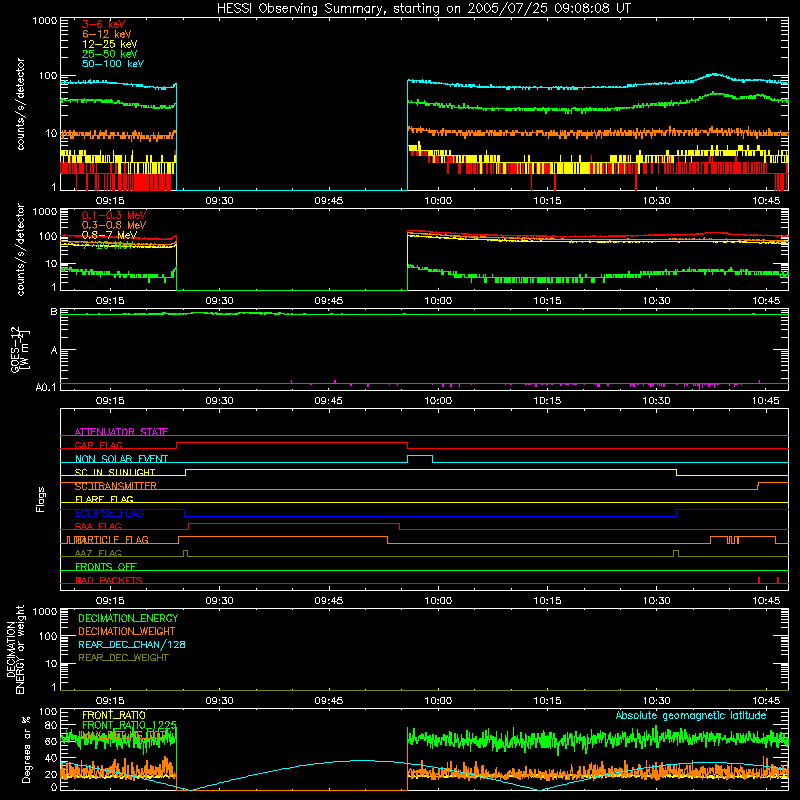Select the NON_SOLAR_EVENT flag label
Viewport: 800px width, 800px height.
[x=121, y=459]
